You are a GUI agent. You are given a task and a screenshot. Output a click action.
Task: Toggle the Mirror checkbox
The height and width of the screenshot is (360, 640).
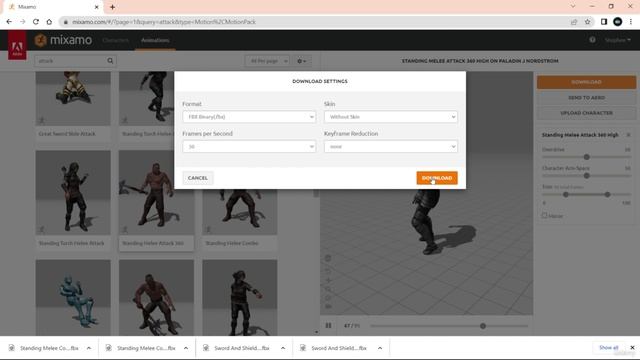[544, 216]
